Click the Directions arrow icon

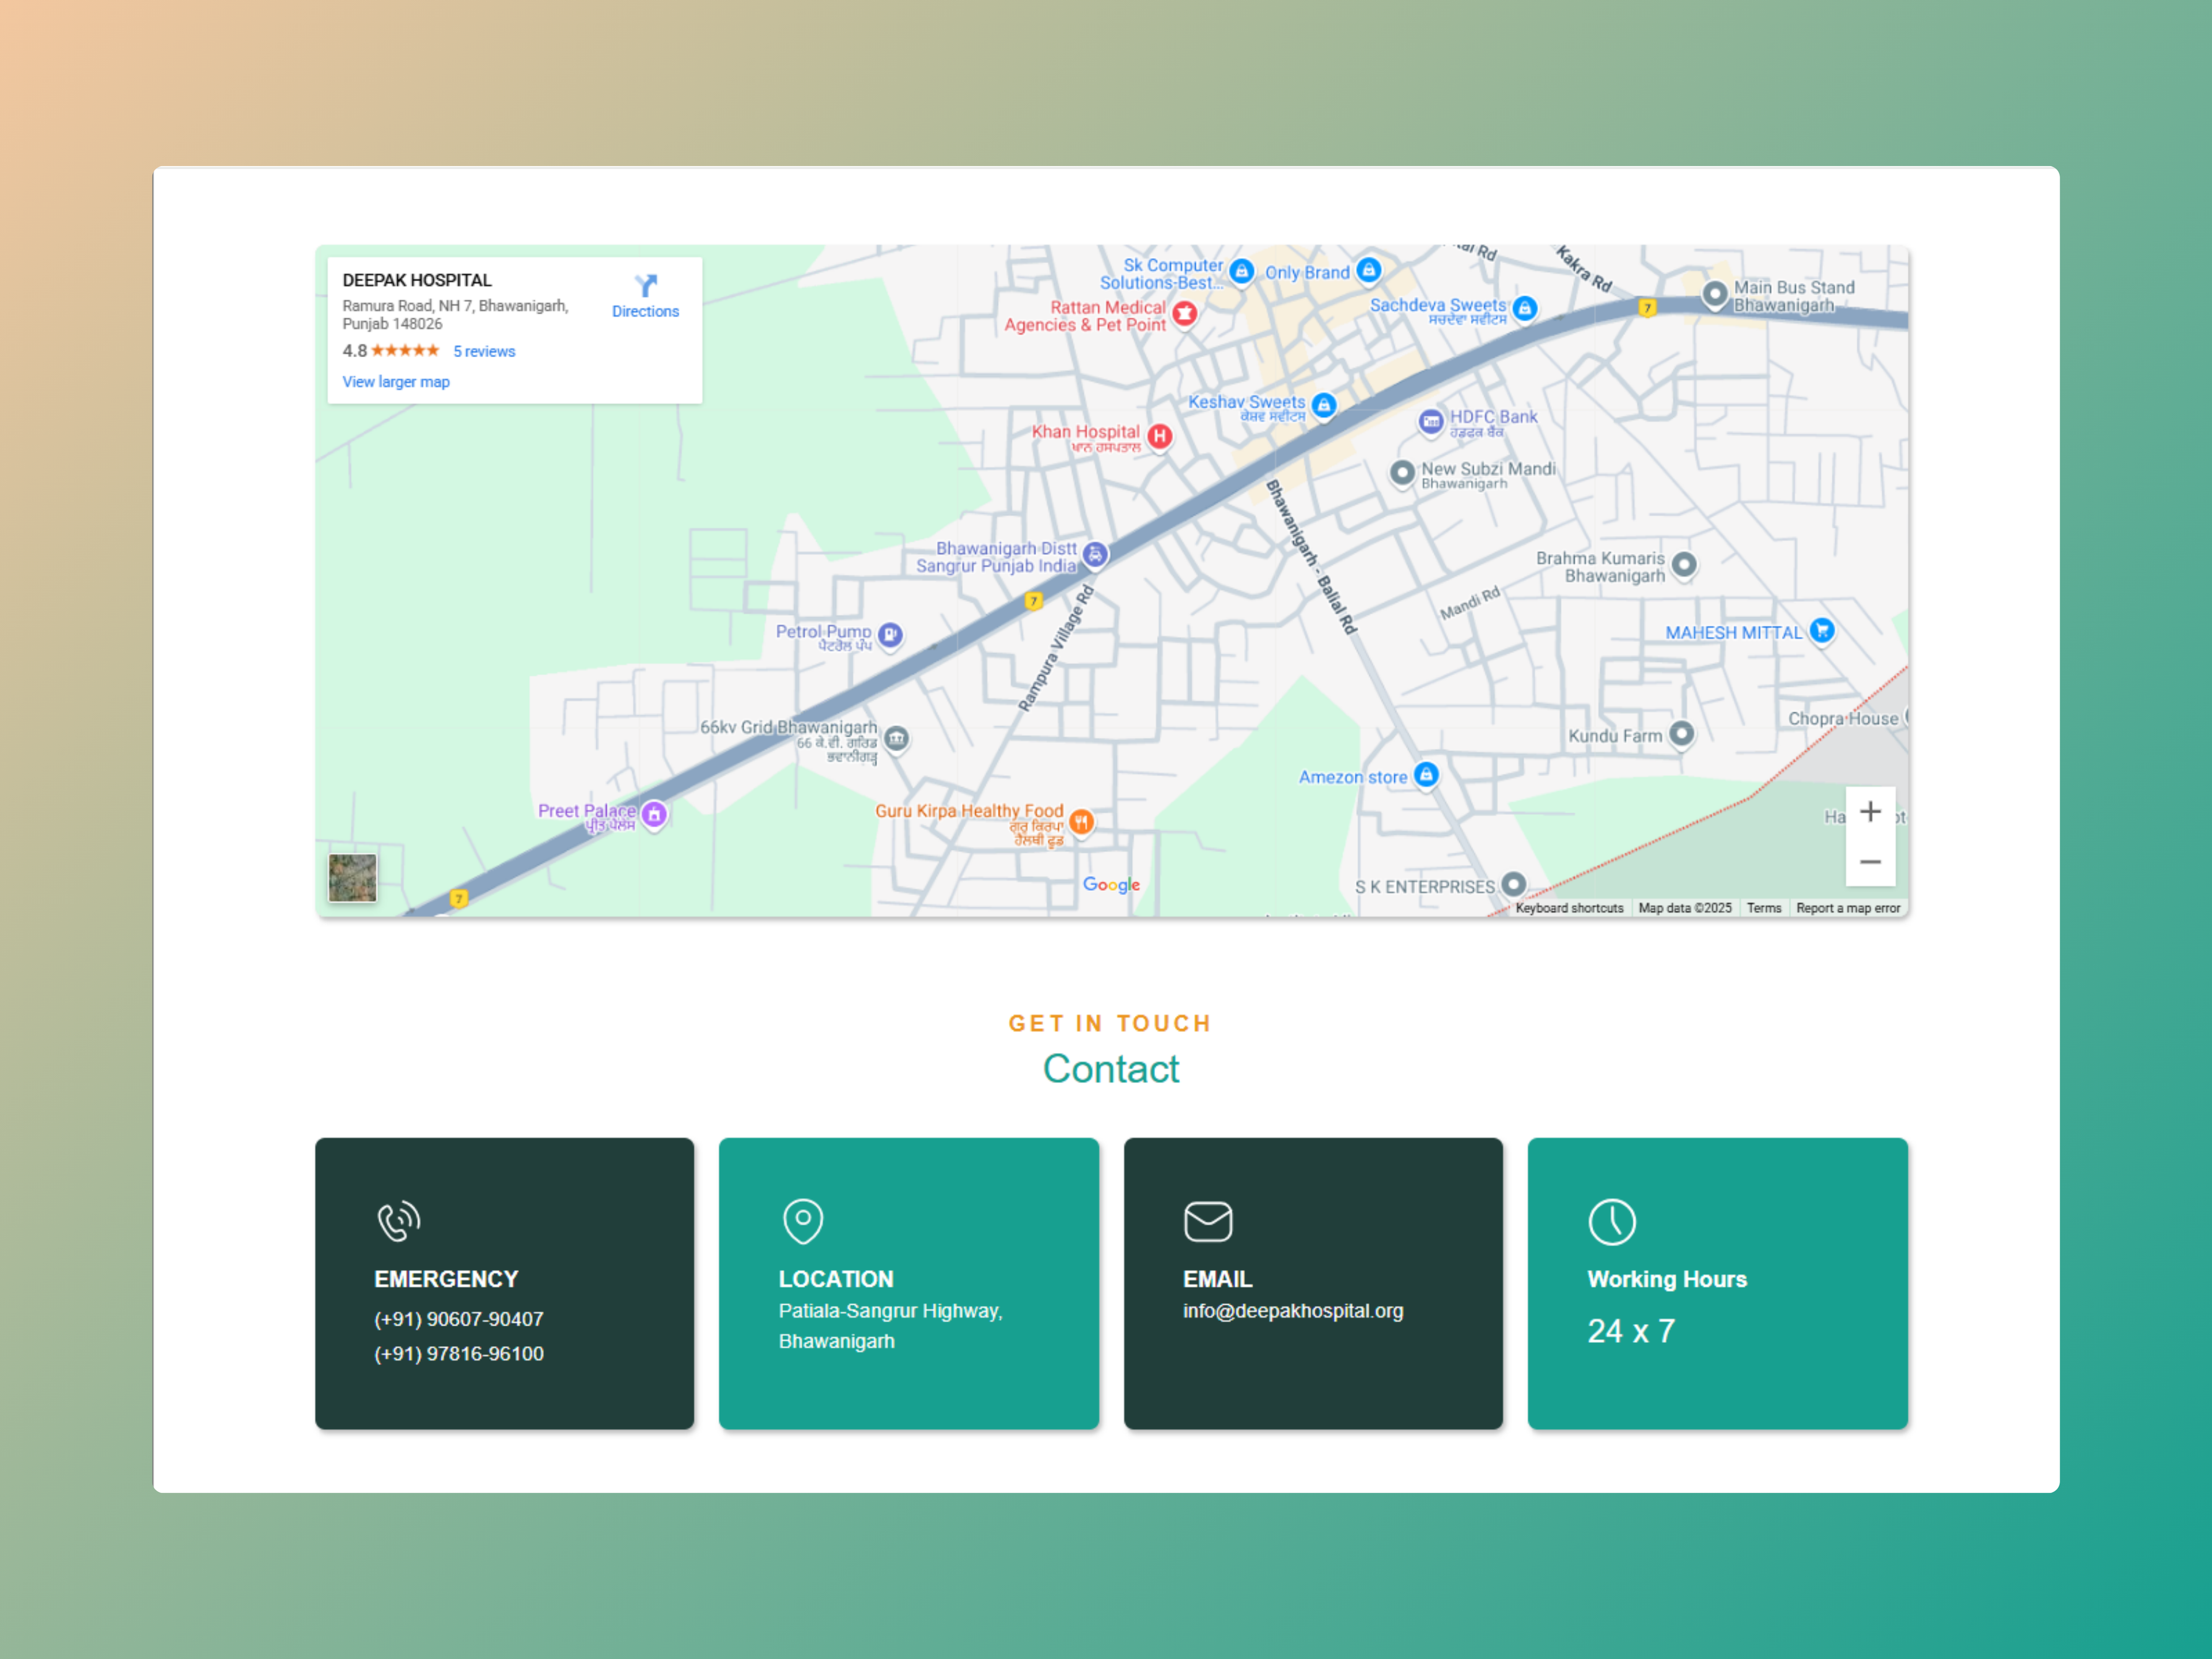(646, 286)
